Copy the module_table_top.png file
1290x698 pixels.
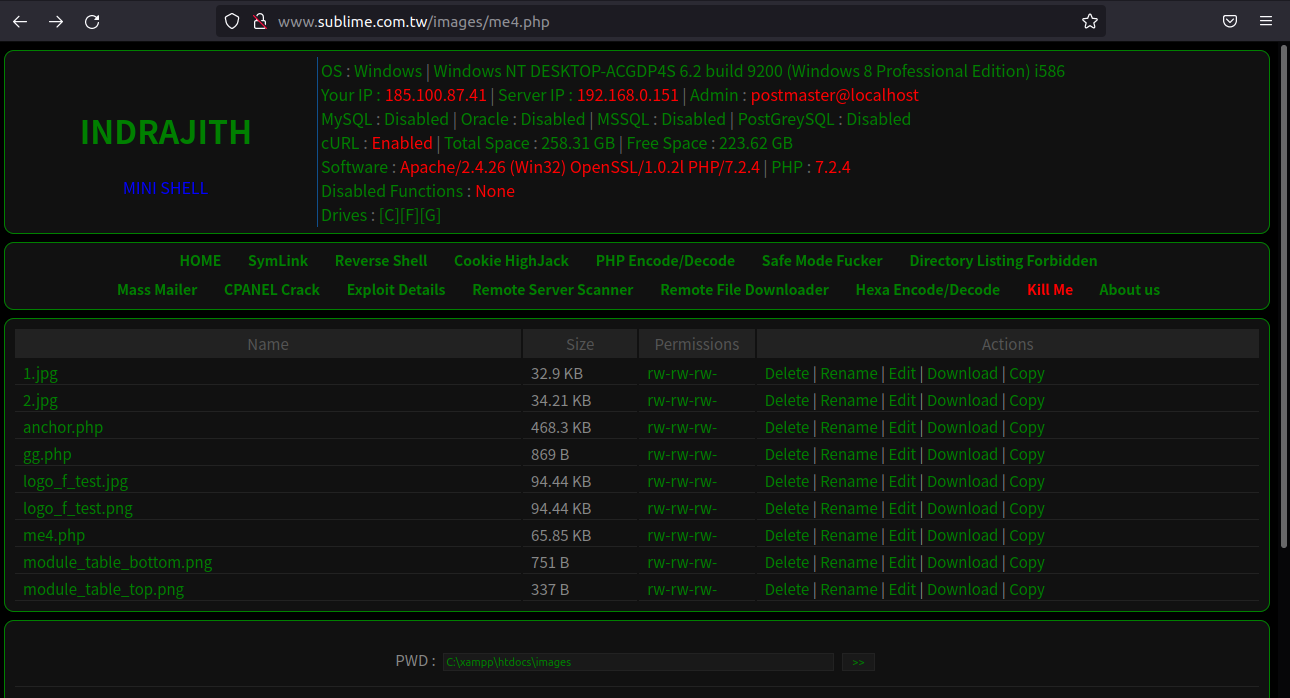coord(1026,590)
